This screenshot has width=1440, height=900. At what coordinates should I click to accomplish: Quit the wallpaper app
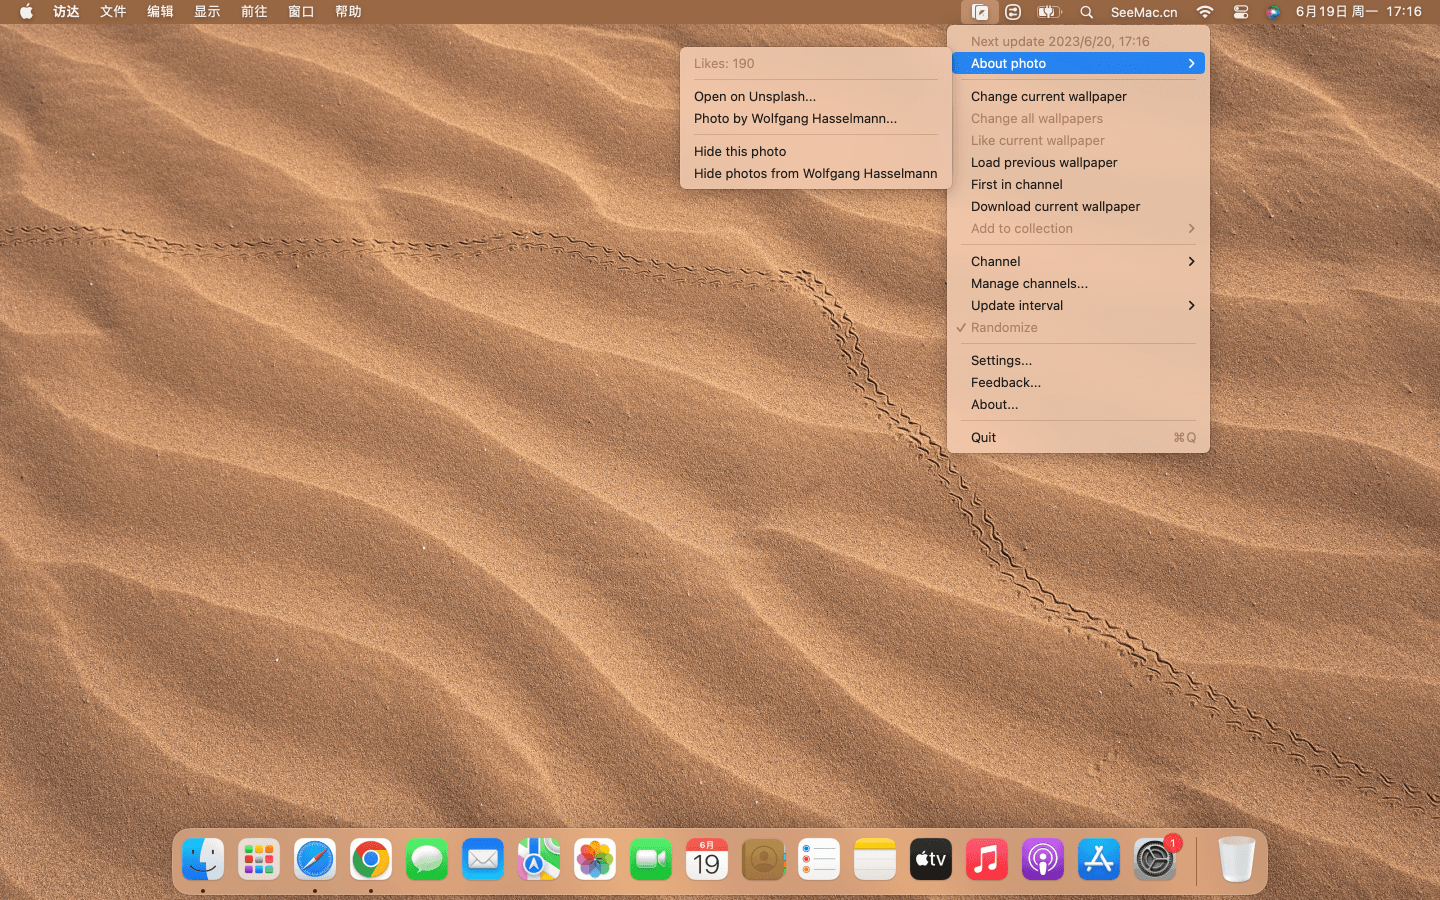click(983, 438)
